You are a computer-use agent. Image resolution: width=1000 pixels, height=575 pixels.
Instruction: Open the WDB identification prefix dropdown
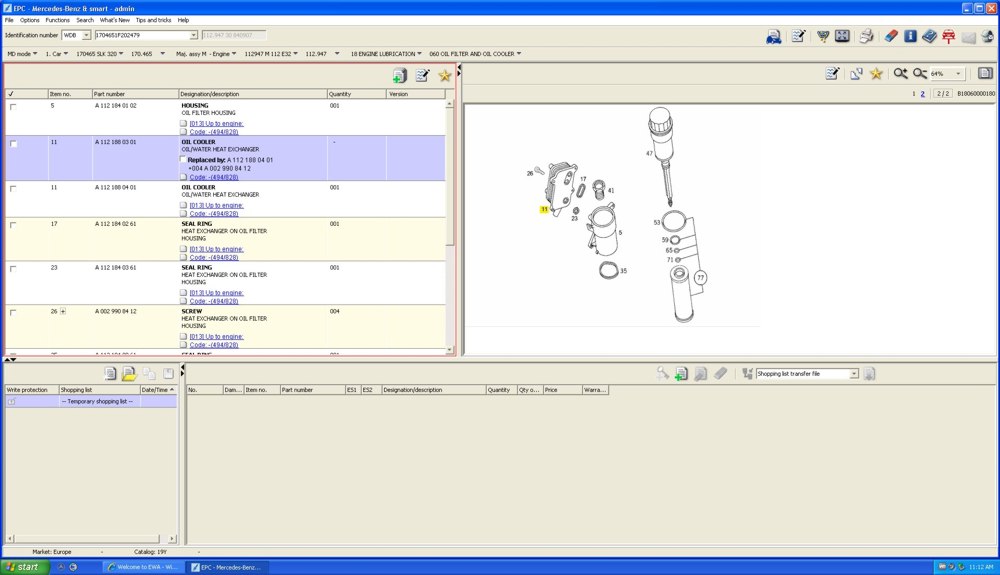pos(86,35)
